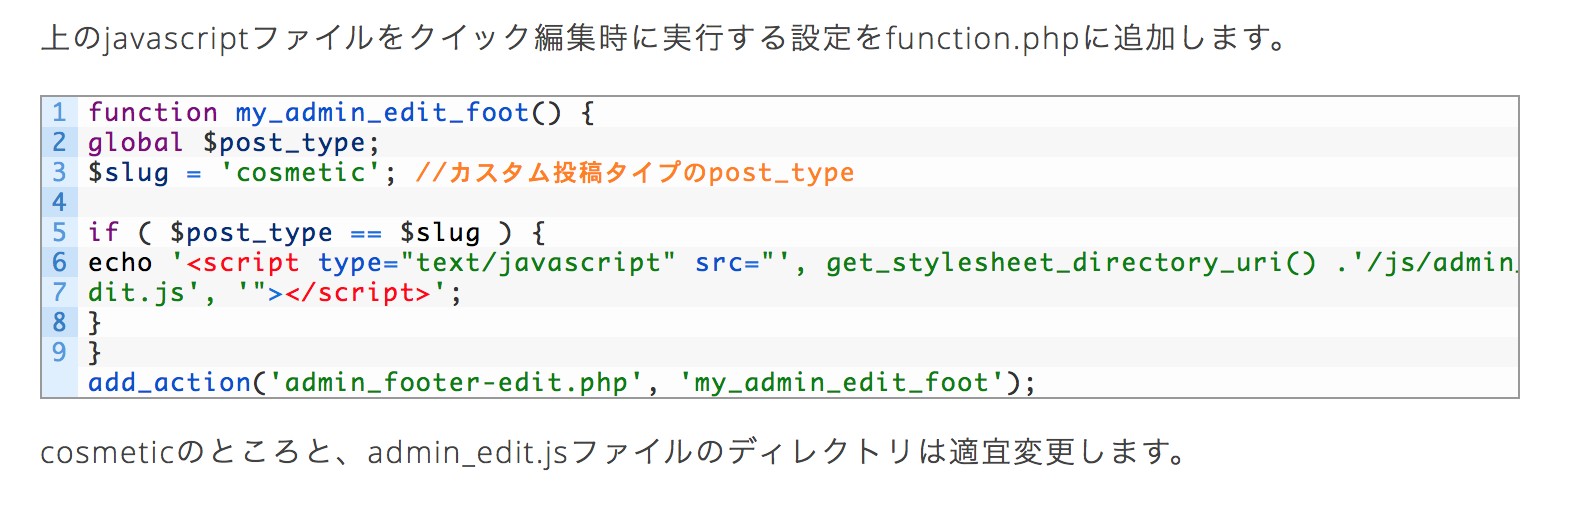Click the red <script opening tag text
This screenshot has height=514, width=1588.
[243, 262]
